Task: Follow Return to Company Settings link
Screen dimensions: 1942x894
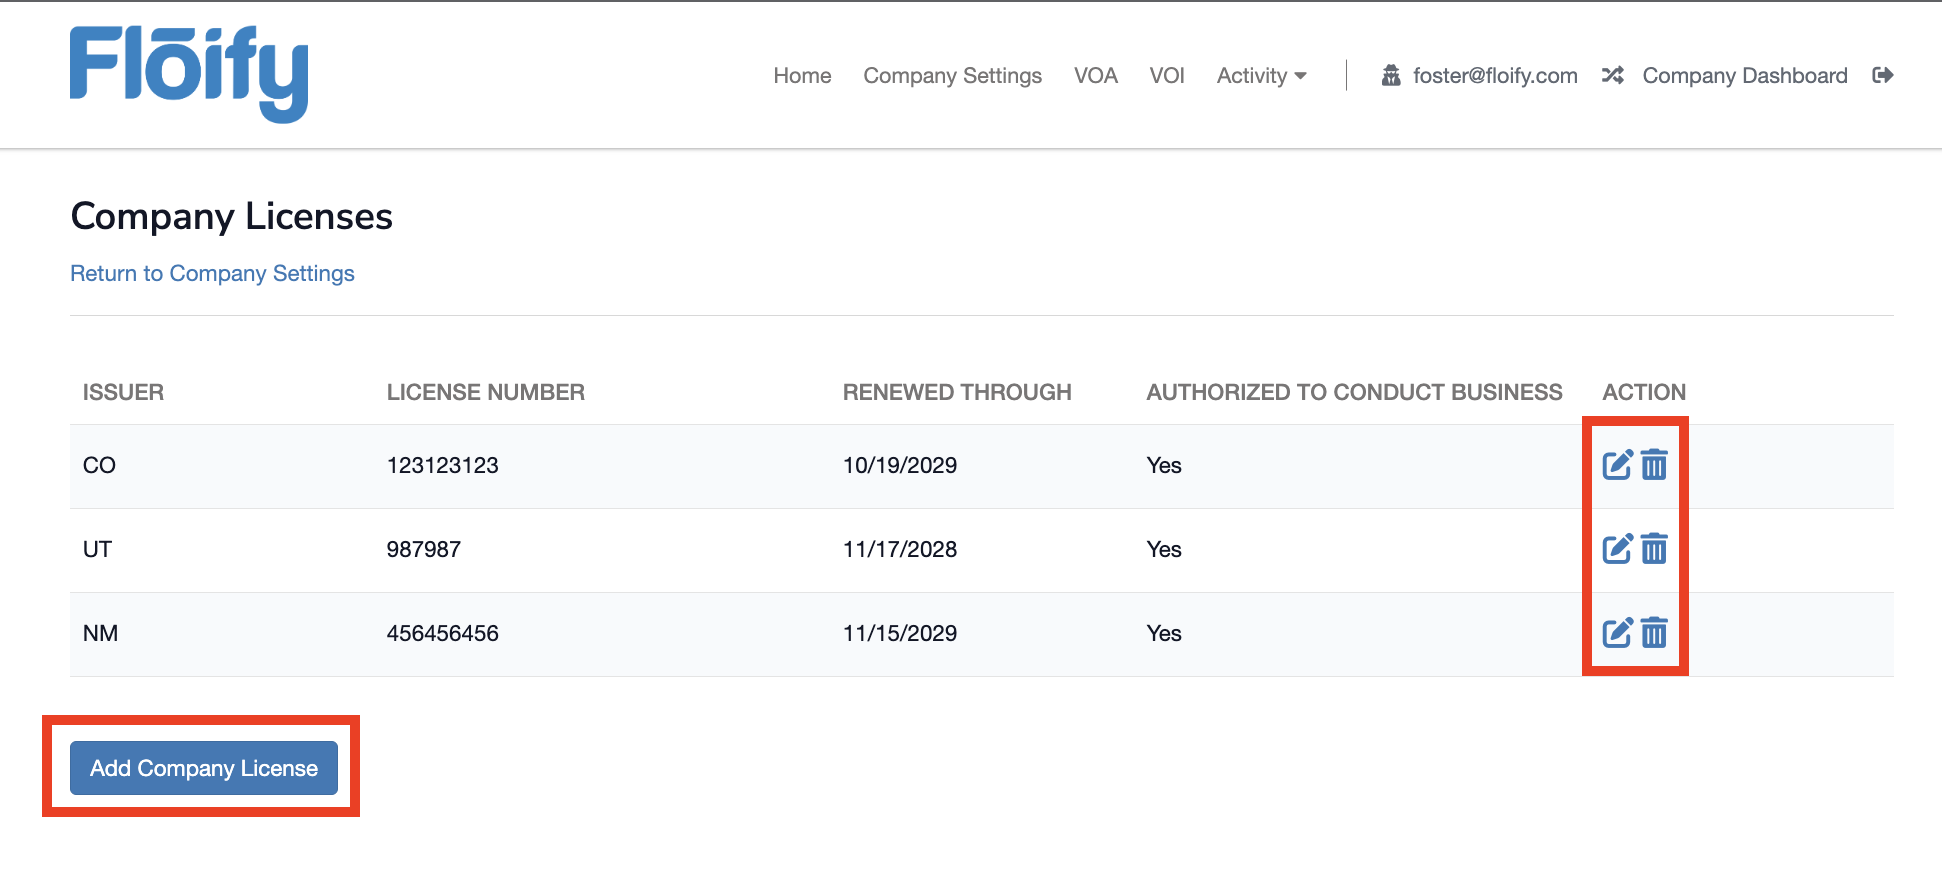Action: (x=212, y=274)
